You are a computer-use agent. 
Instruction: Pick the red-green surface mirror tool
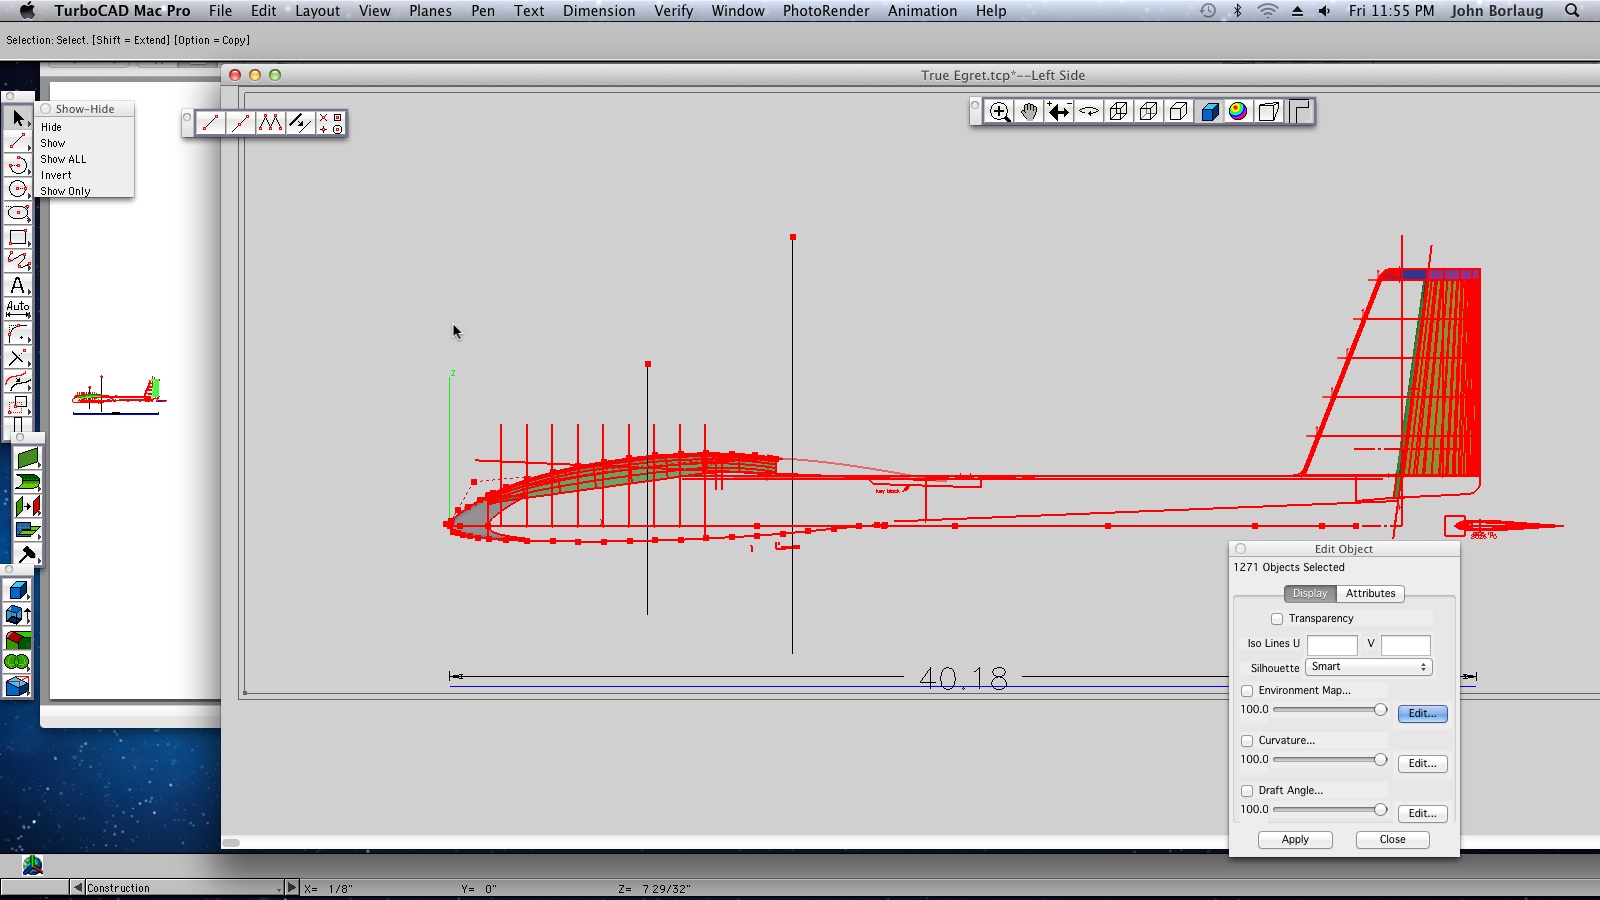point(27,507)
